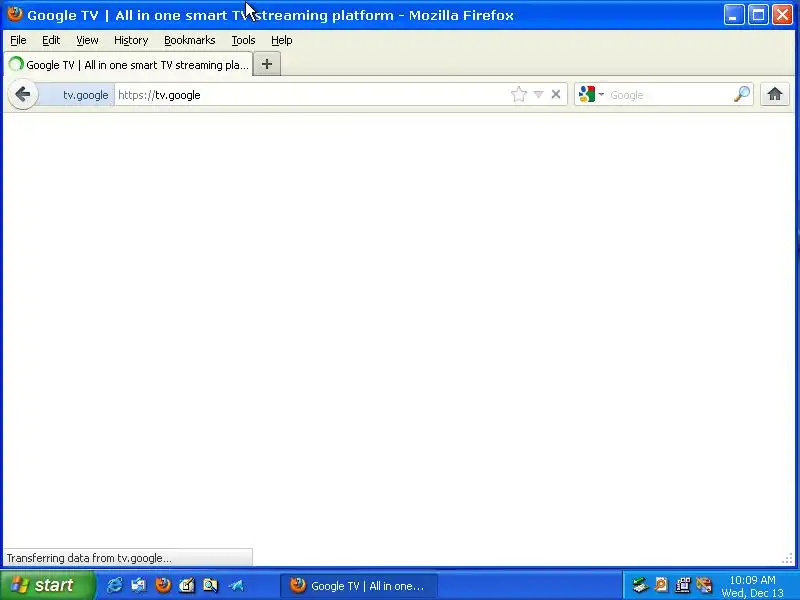
Task: Click the first system tray network icon
Action: pyautogui.click(x=639, y=585)
